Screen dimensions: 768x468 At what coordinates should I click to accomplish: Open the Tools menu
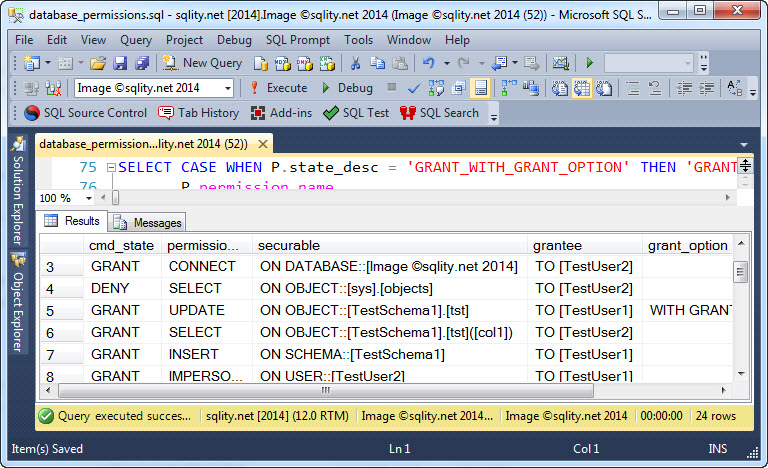coord(358,40)
